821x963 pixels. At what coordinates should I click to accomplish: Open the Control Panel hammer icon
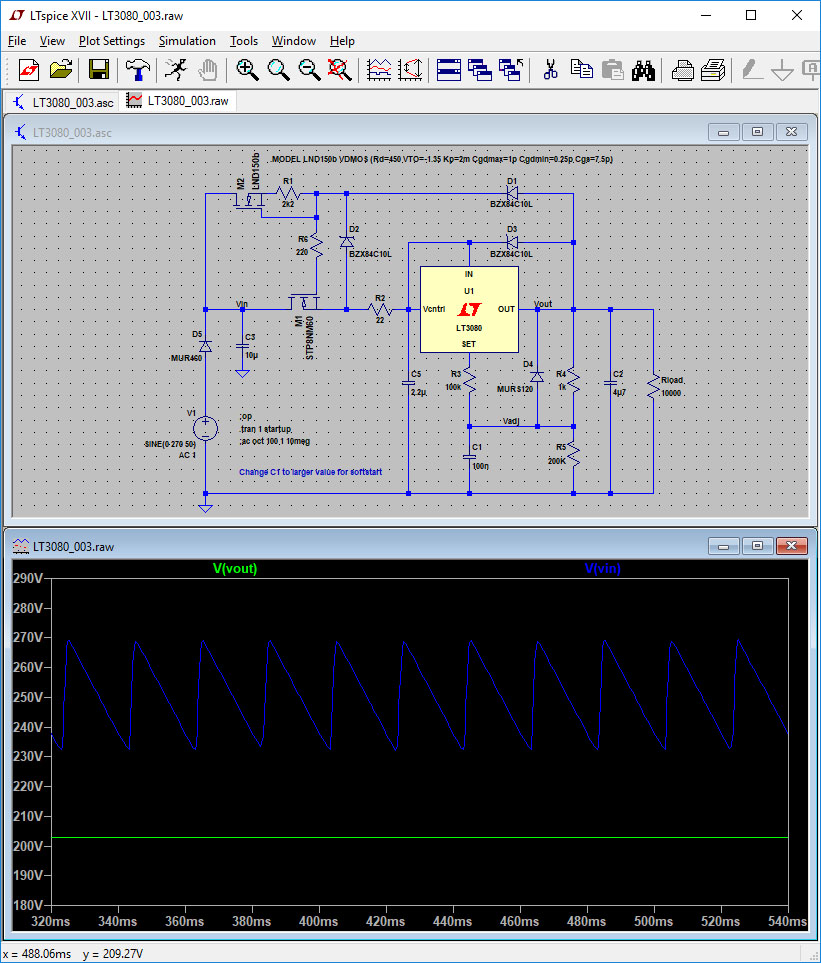(x=138, y=70)
